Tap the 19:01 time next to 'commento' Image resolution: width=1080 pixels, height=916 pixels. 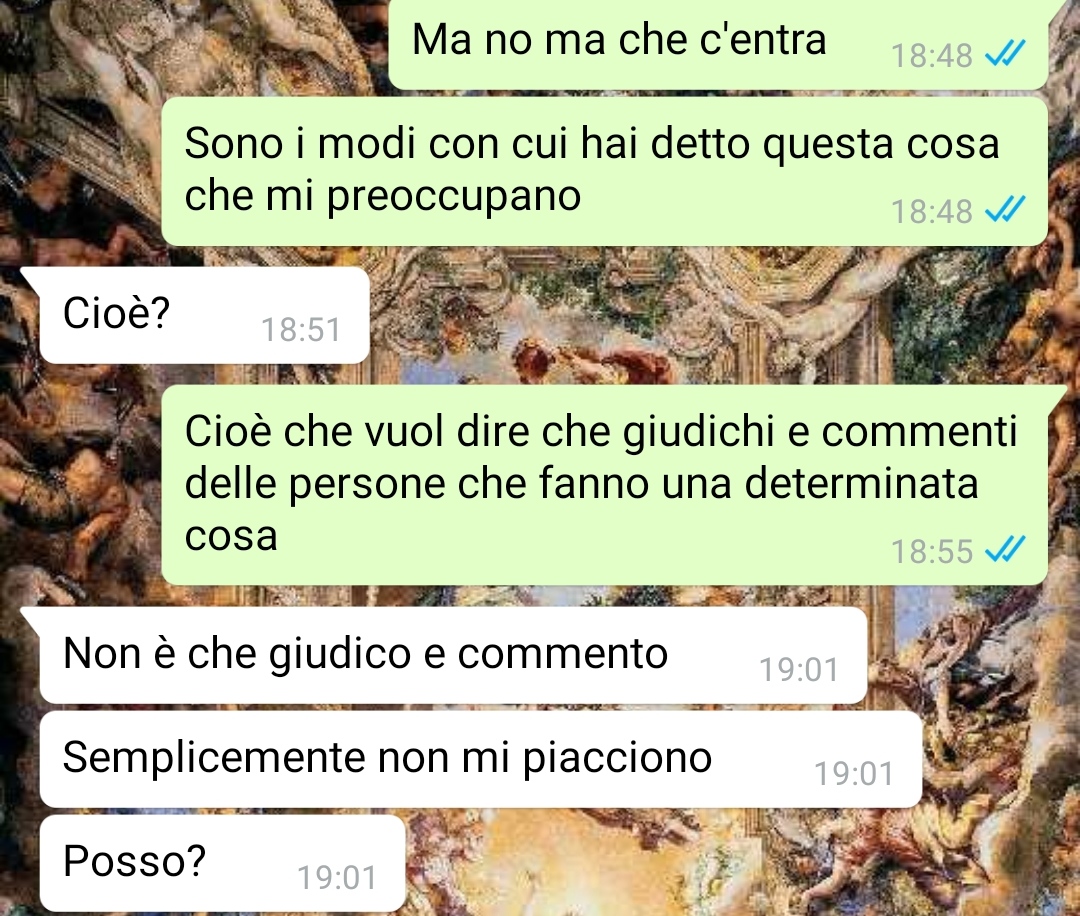(x=799, y=670)
